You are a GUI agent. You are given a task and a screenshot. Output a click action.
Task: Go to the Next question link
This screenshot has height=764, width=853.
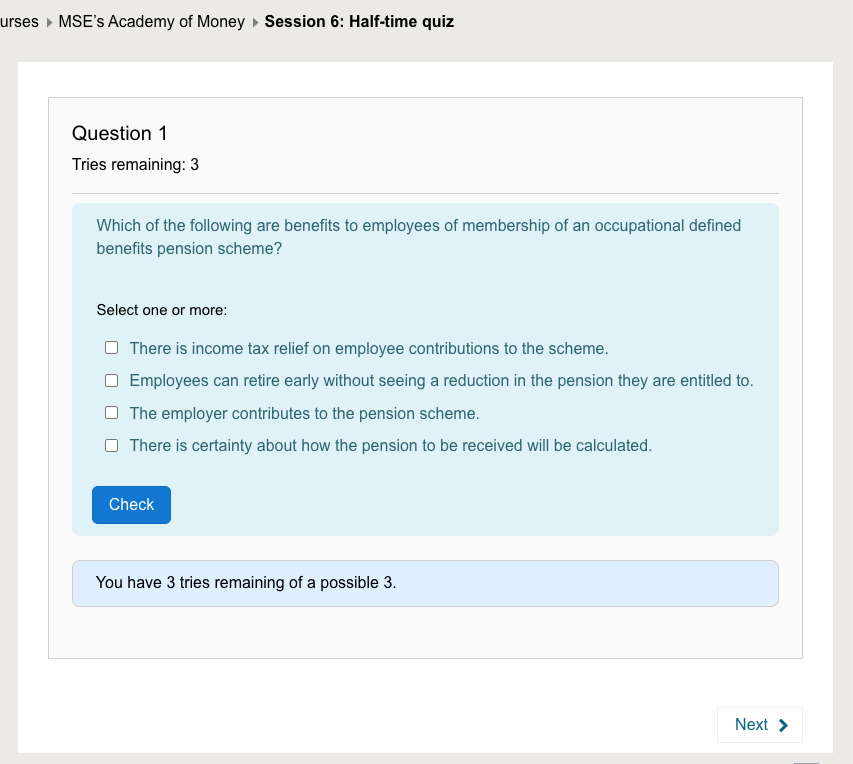(x=759, y=725)
